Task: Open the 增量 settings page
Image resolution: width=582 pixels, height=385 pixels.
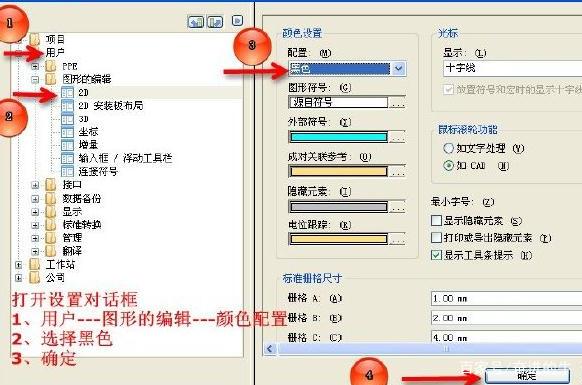Action: tap(88, 144)
